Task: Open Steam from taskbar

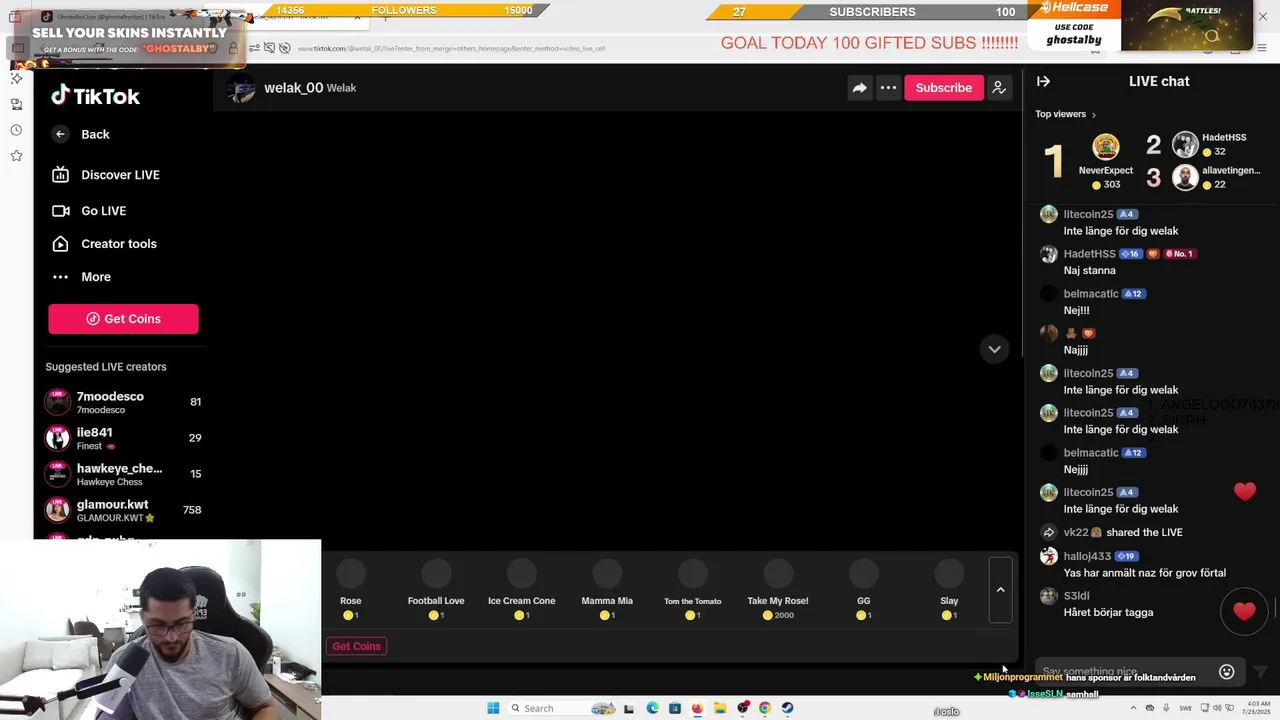Action: point(787,708)
